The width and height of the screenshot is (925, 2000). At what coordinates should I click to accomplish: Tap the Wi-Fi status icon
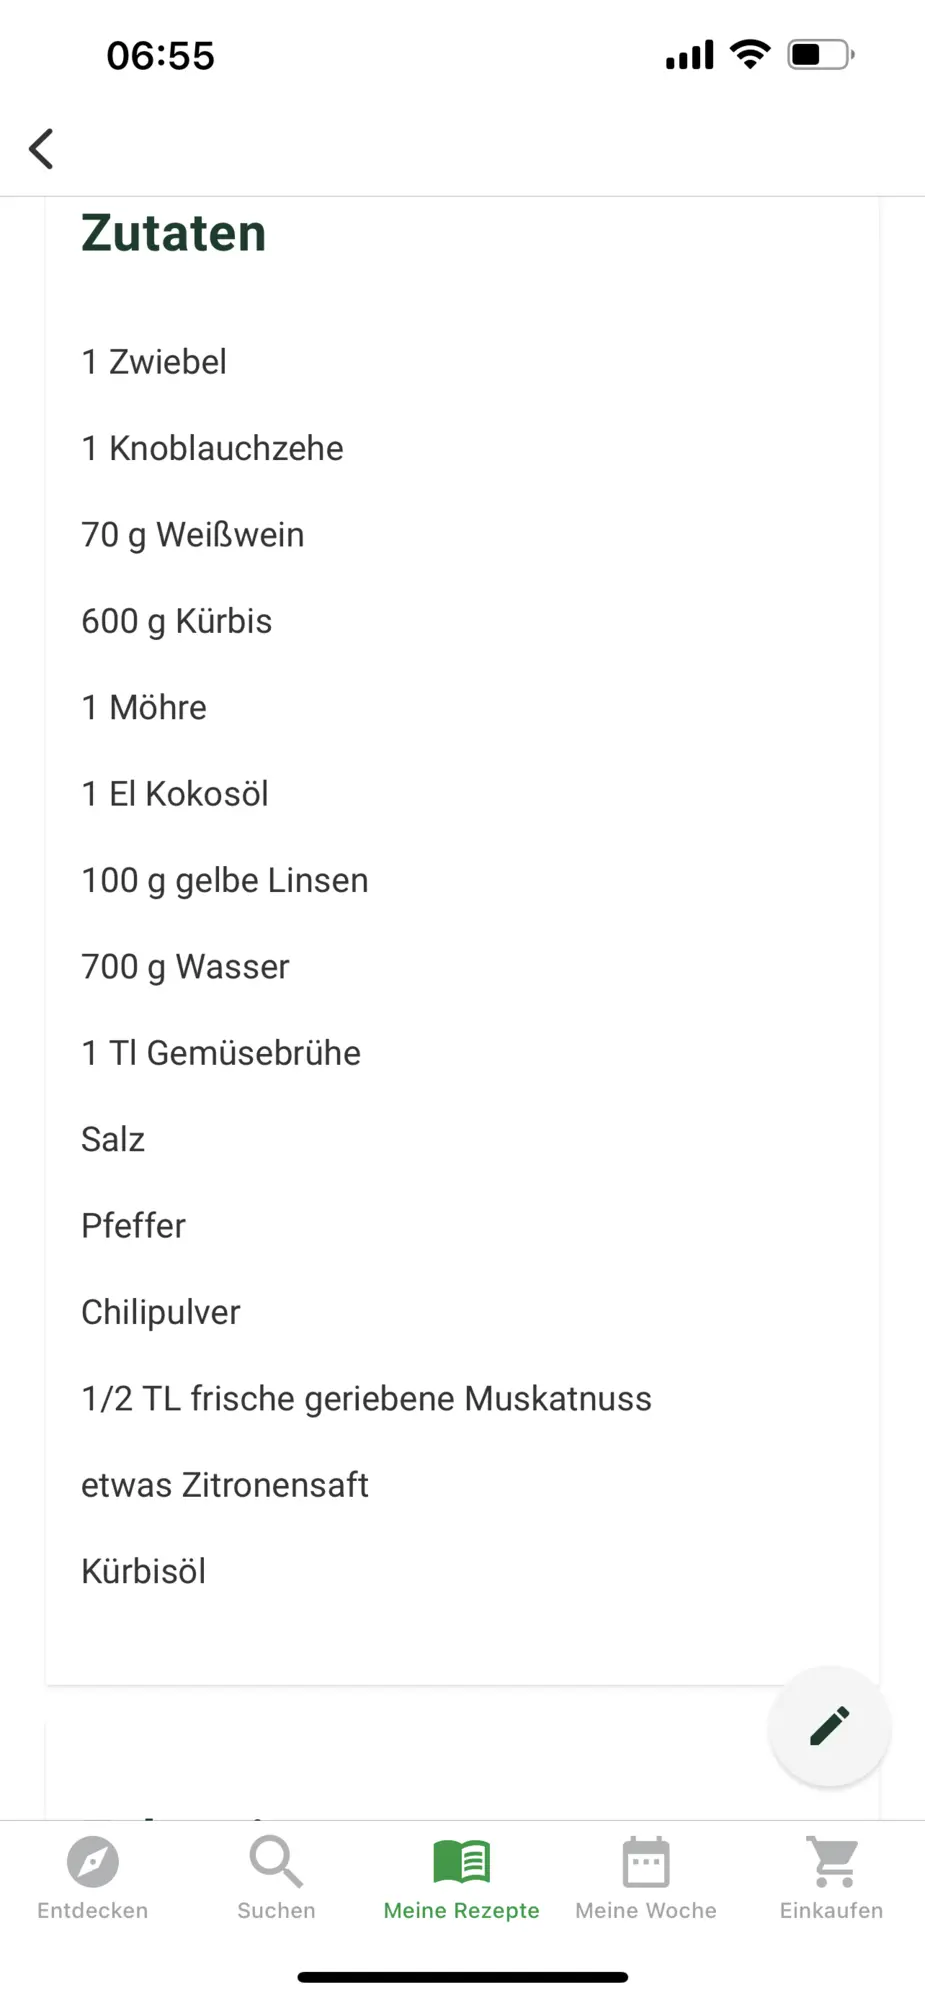[x=750, y=54]
